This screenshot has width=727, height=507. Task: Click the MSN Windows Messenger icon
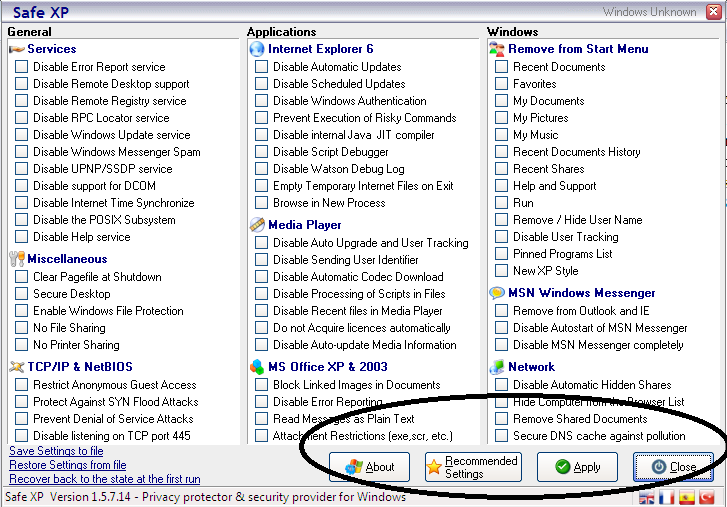pos(497,293)
